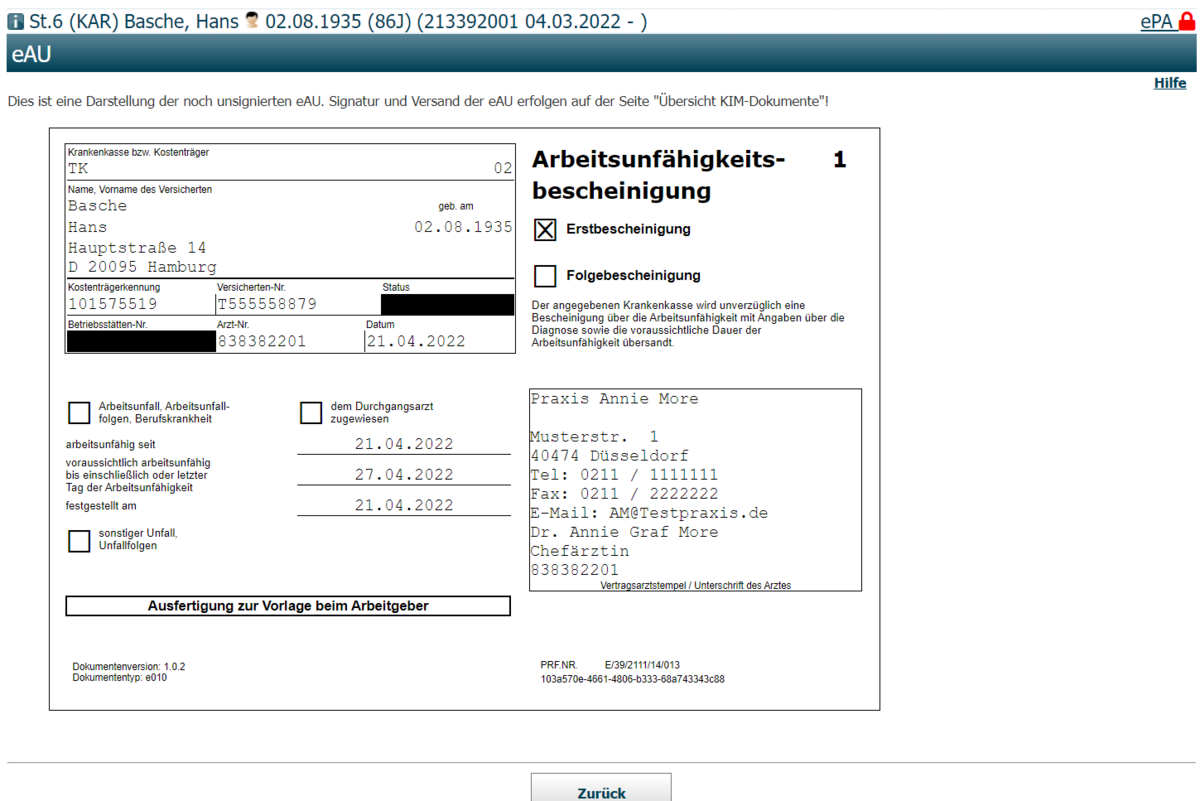The image size is (1200, 801).
Task: Uncheck the Erstbescheinigung checkbox
Action: tap(545, 230)
